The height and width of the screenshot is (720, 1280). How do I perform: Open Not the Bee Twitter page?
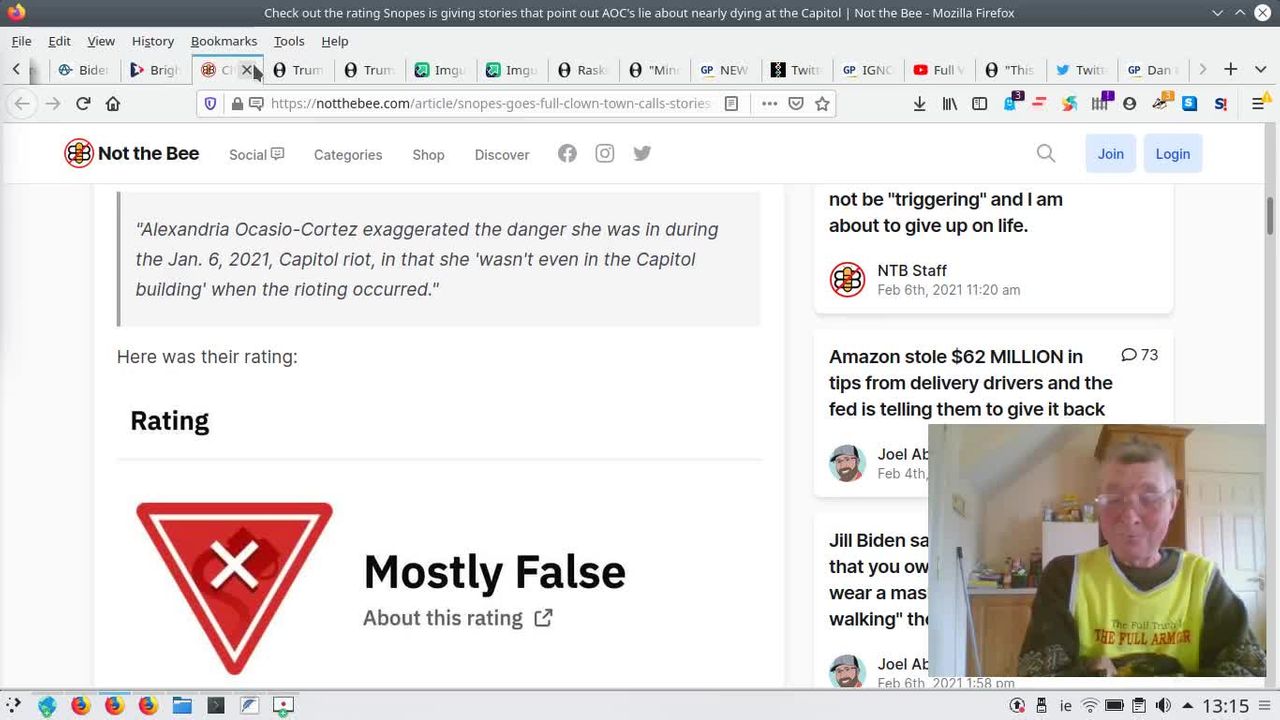pyautogui.click(x=642, y=153)
